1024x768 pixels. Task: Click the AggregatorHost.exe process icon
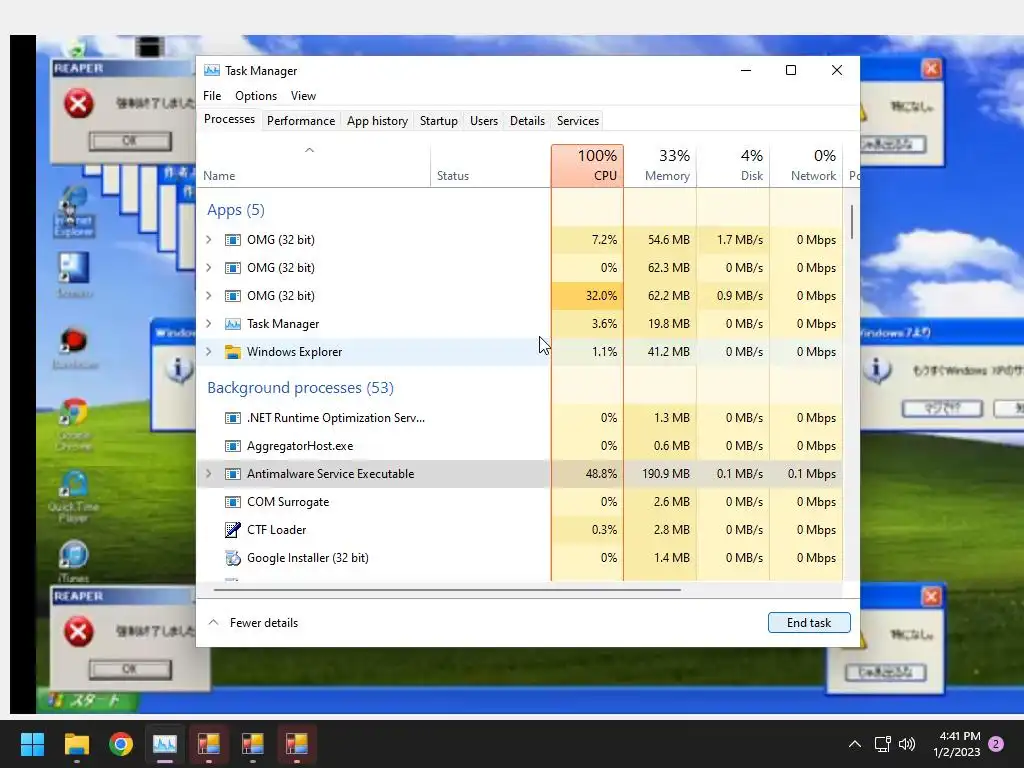tap(232, 446)
